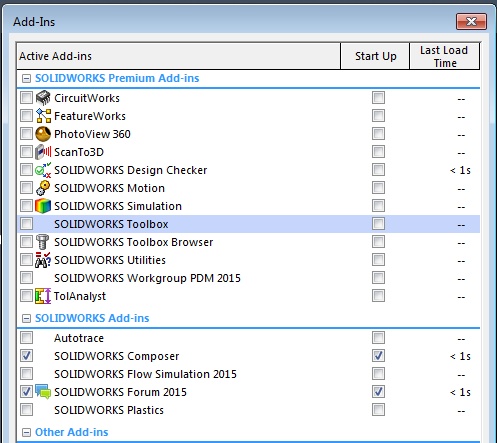Collapse the SOLIDWORKS Premium Add-ins group
This screenshot has width=497, height=443.
point(26,79)
